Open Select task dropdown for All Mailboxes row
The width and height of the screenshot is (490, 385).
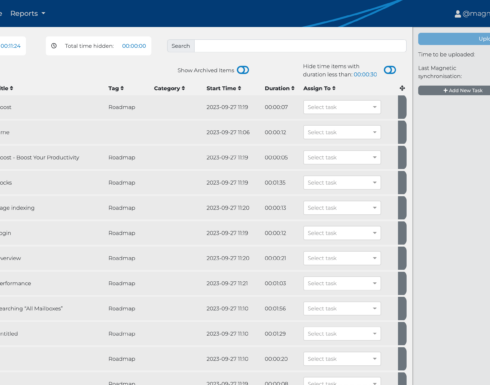click(x=342, y=308)
